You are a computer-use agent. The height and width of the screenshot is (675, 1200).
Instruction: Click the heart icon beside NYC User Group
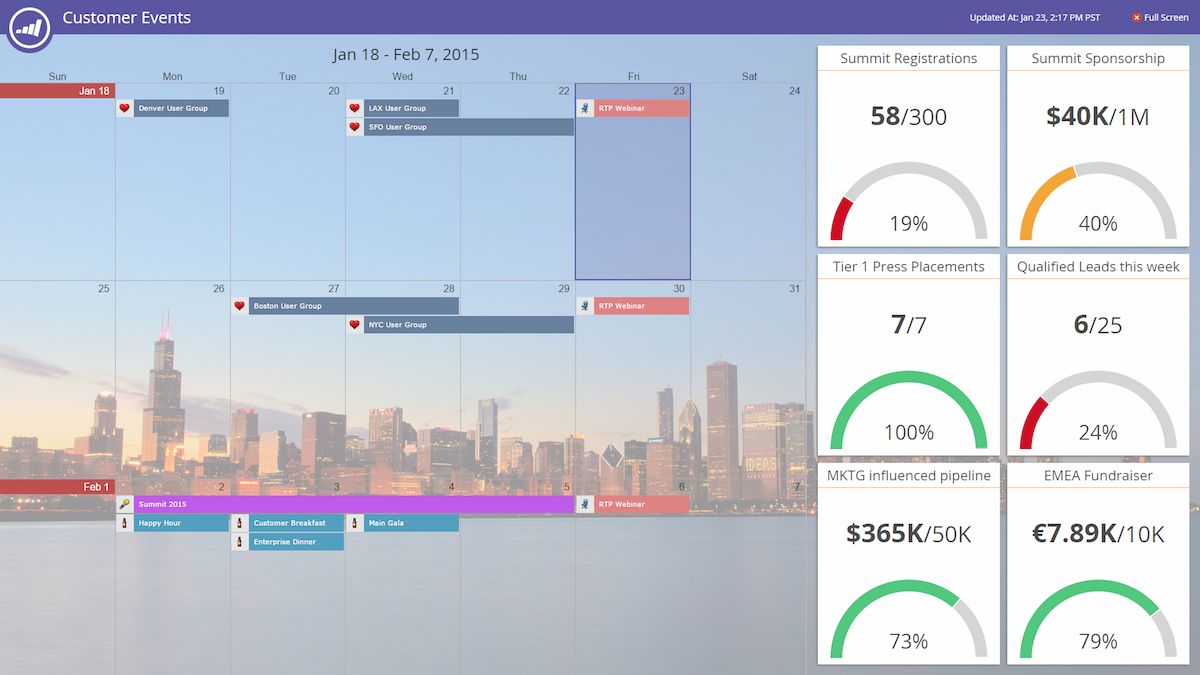point(354,325)
